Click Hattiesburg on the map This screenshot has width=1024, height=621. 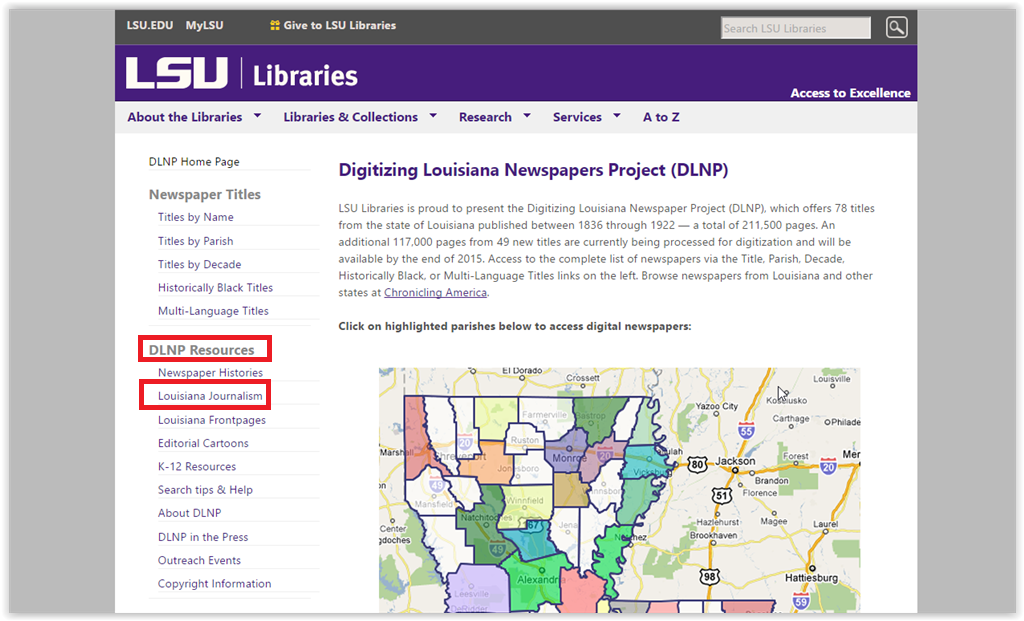[811, 577]
